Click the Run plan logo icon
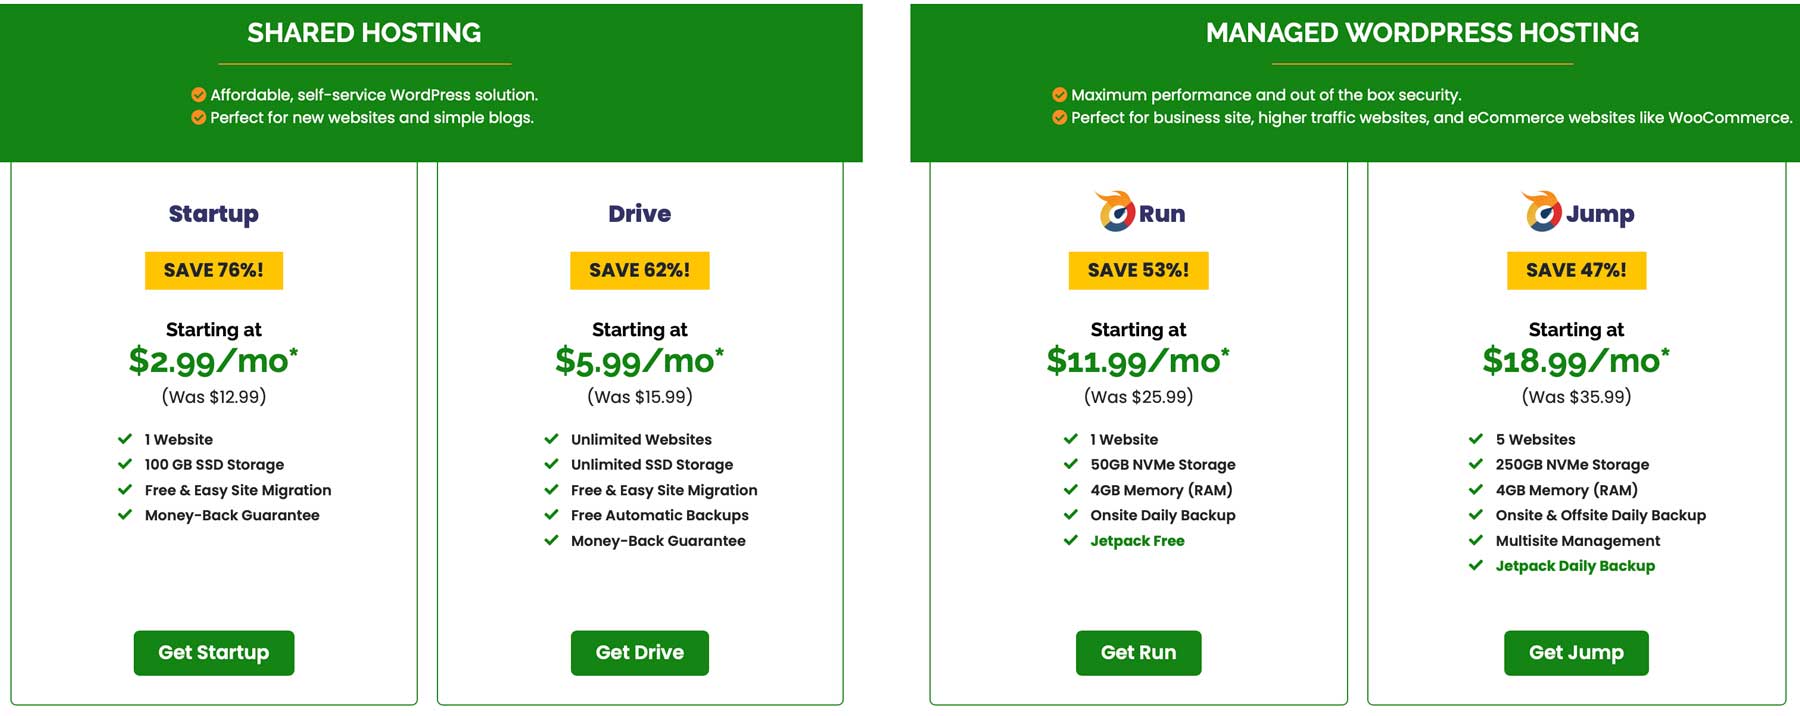The width and height of the screenshot is (1800, 716). coord(1115,212)
